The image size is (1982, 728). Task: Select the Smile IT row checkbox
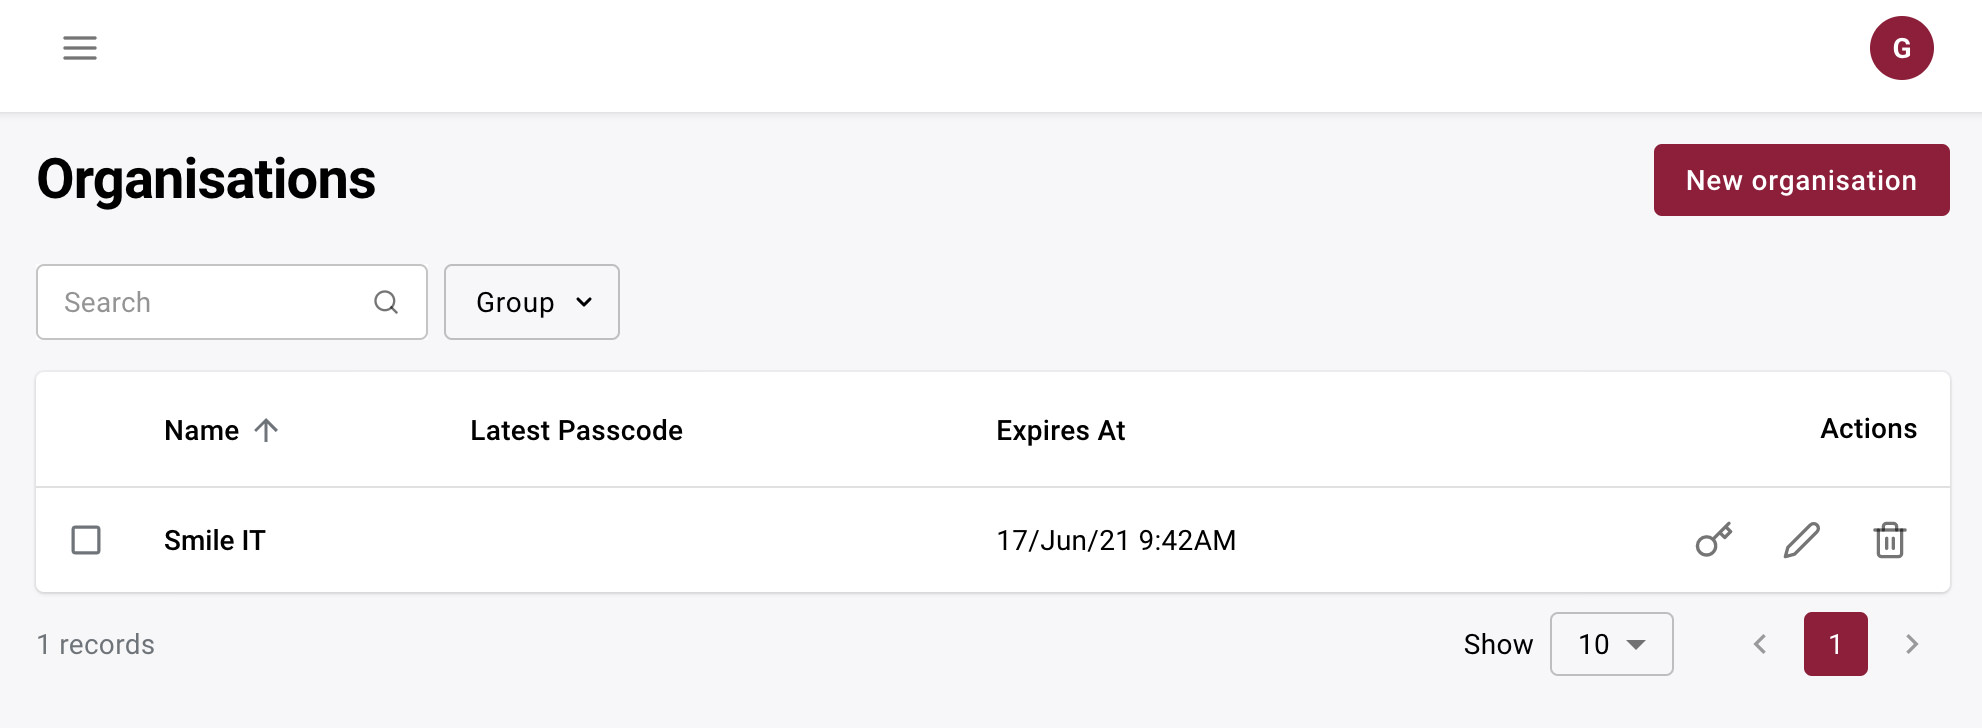tap(86, 540)
